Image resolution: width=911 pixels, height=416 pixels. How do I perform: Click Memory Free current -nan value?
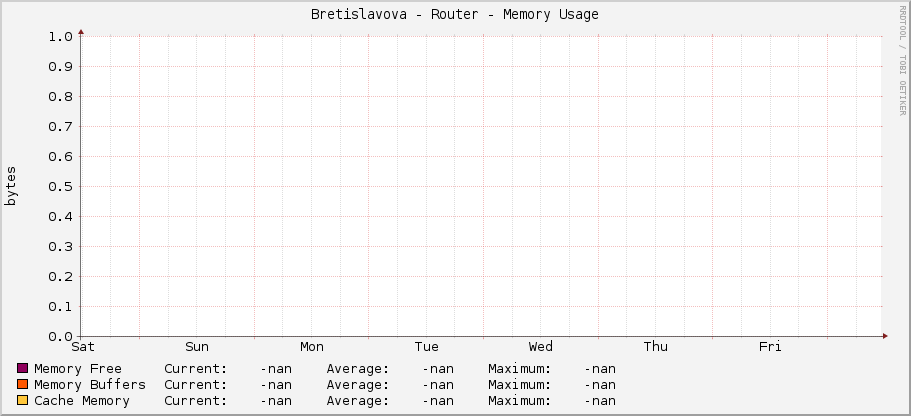click(x=276, y=368)
